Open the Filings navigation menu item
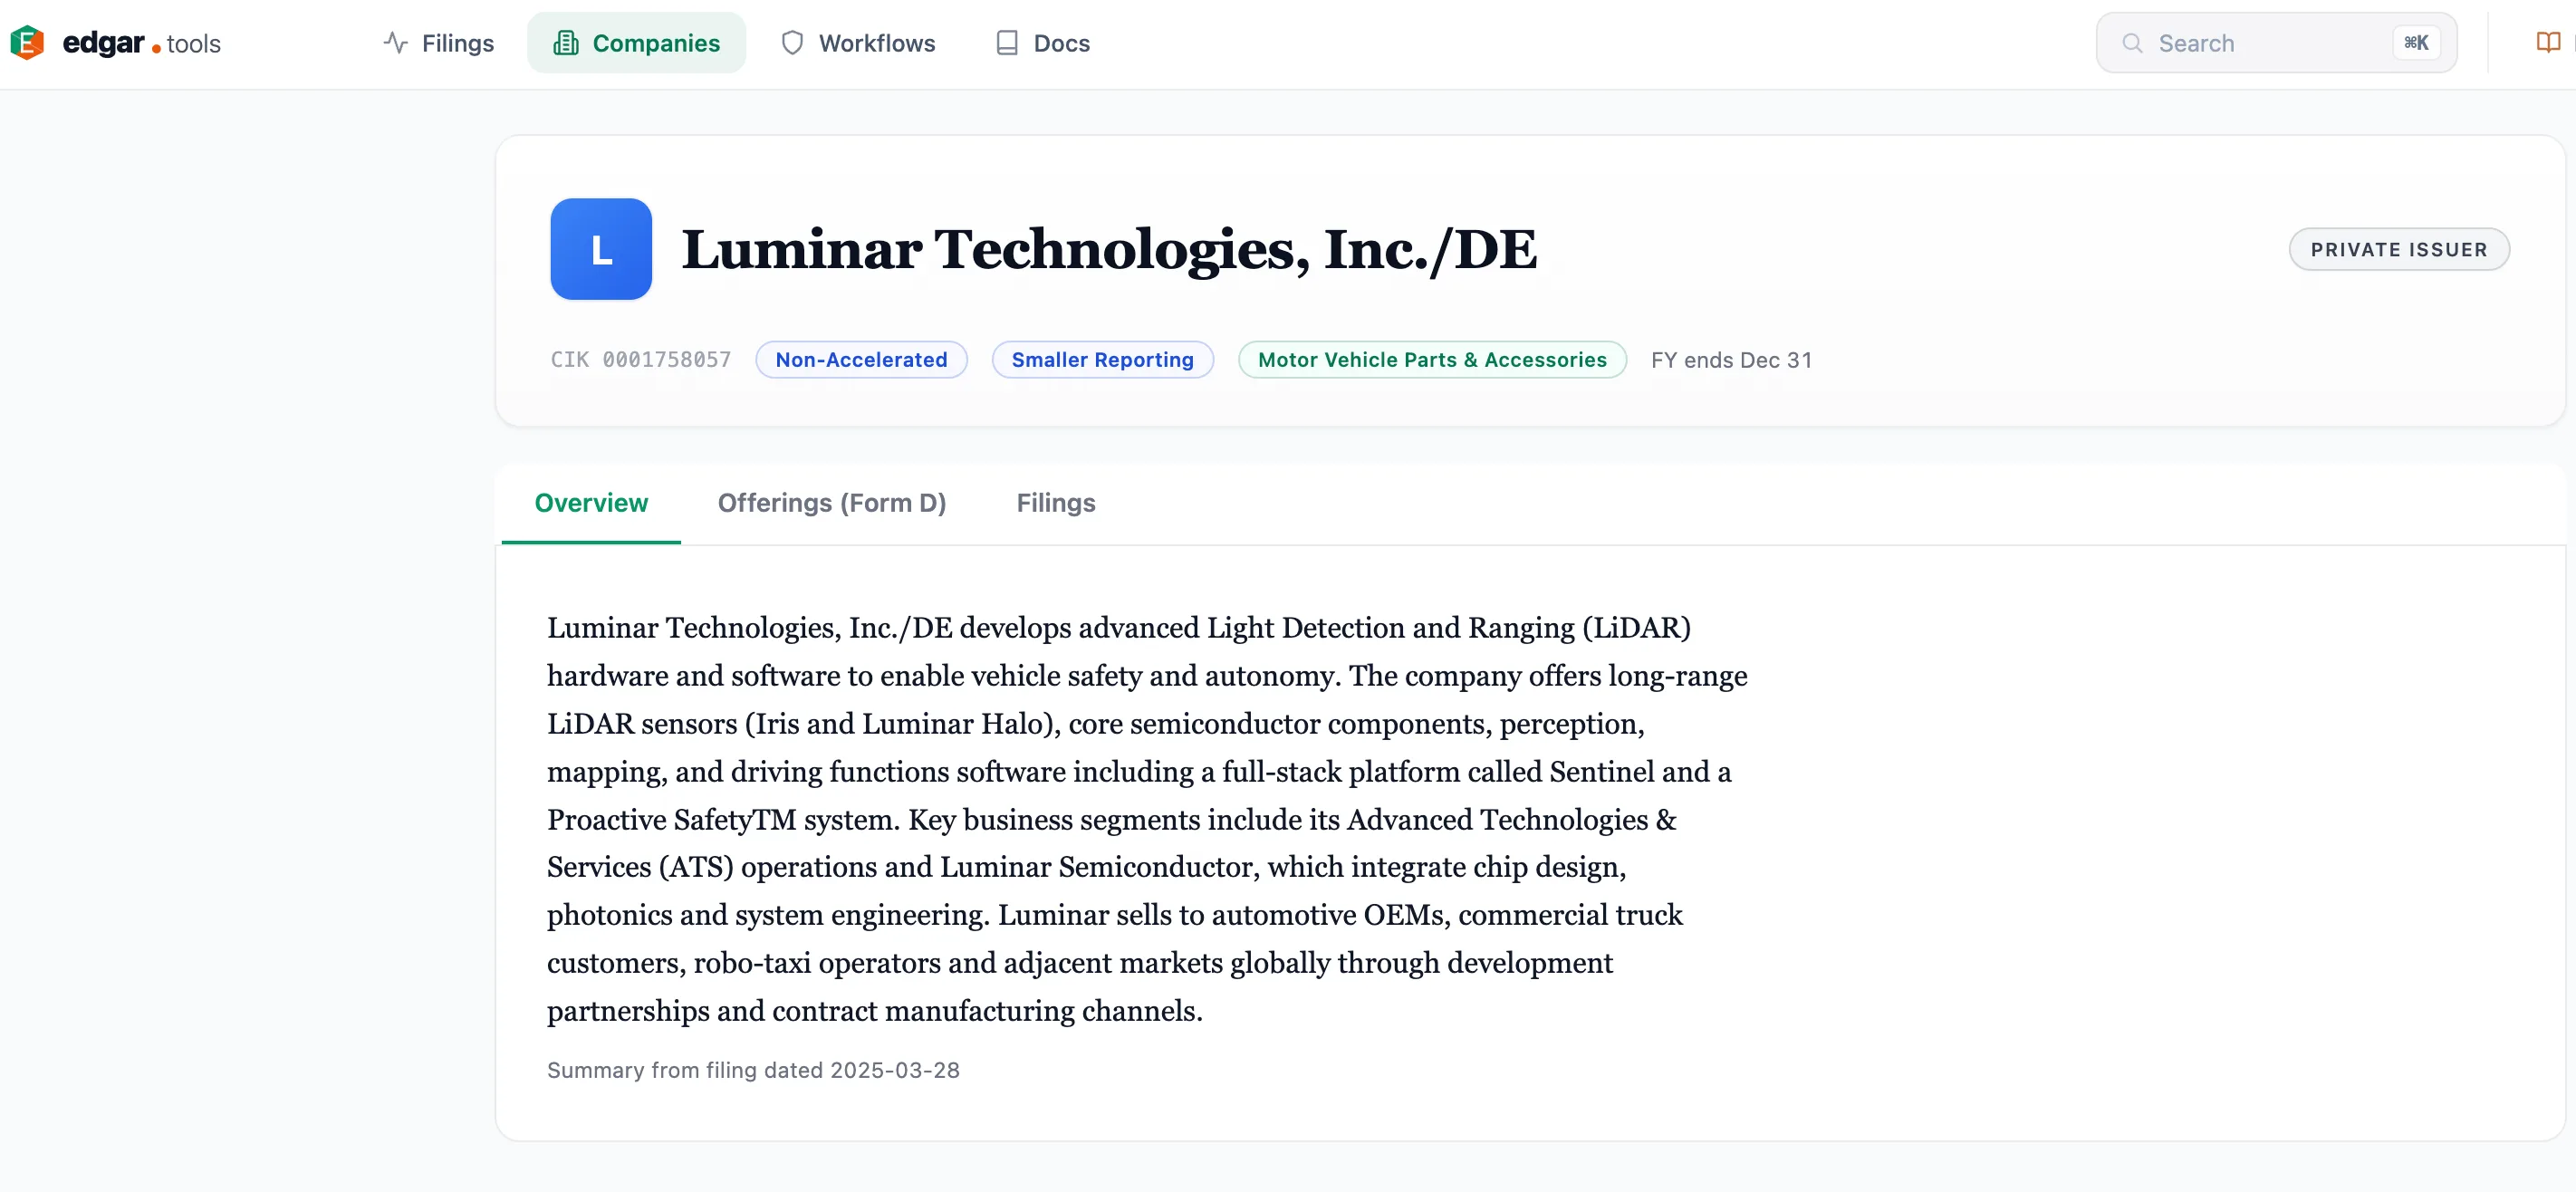Viewport: 2576px width, 1192px height. 438,43
